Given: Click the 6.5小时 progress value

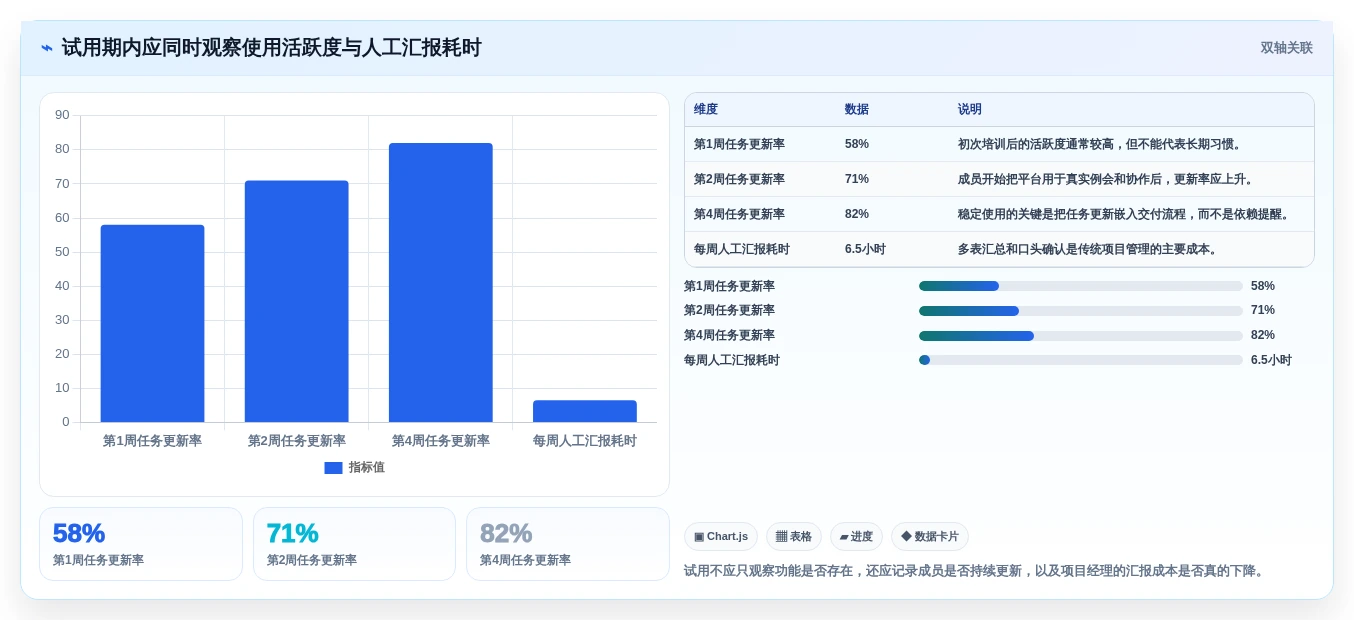Looking at the screenshot, I should pos(1271,360).
